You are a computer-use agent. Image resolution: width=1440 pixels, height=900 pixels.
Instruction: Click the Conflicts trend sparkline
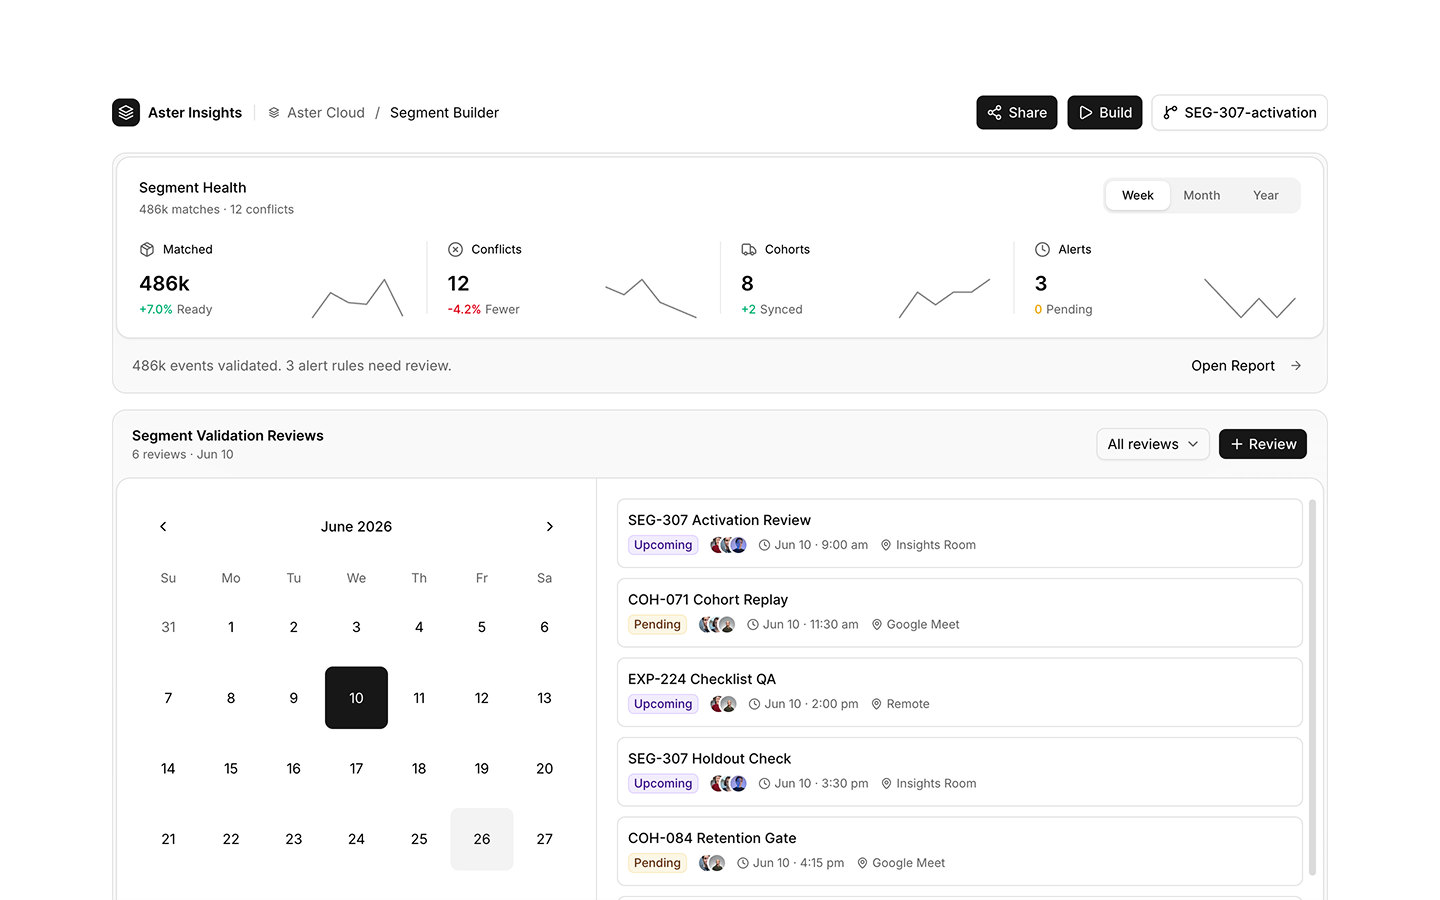[651, 298]
